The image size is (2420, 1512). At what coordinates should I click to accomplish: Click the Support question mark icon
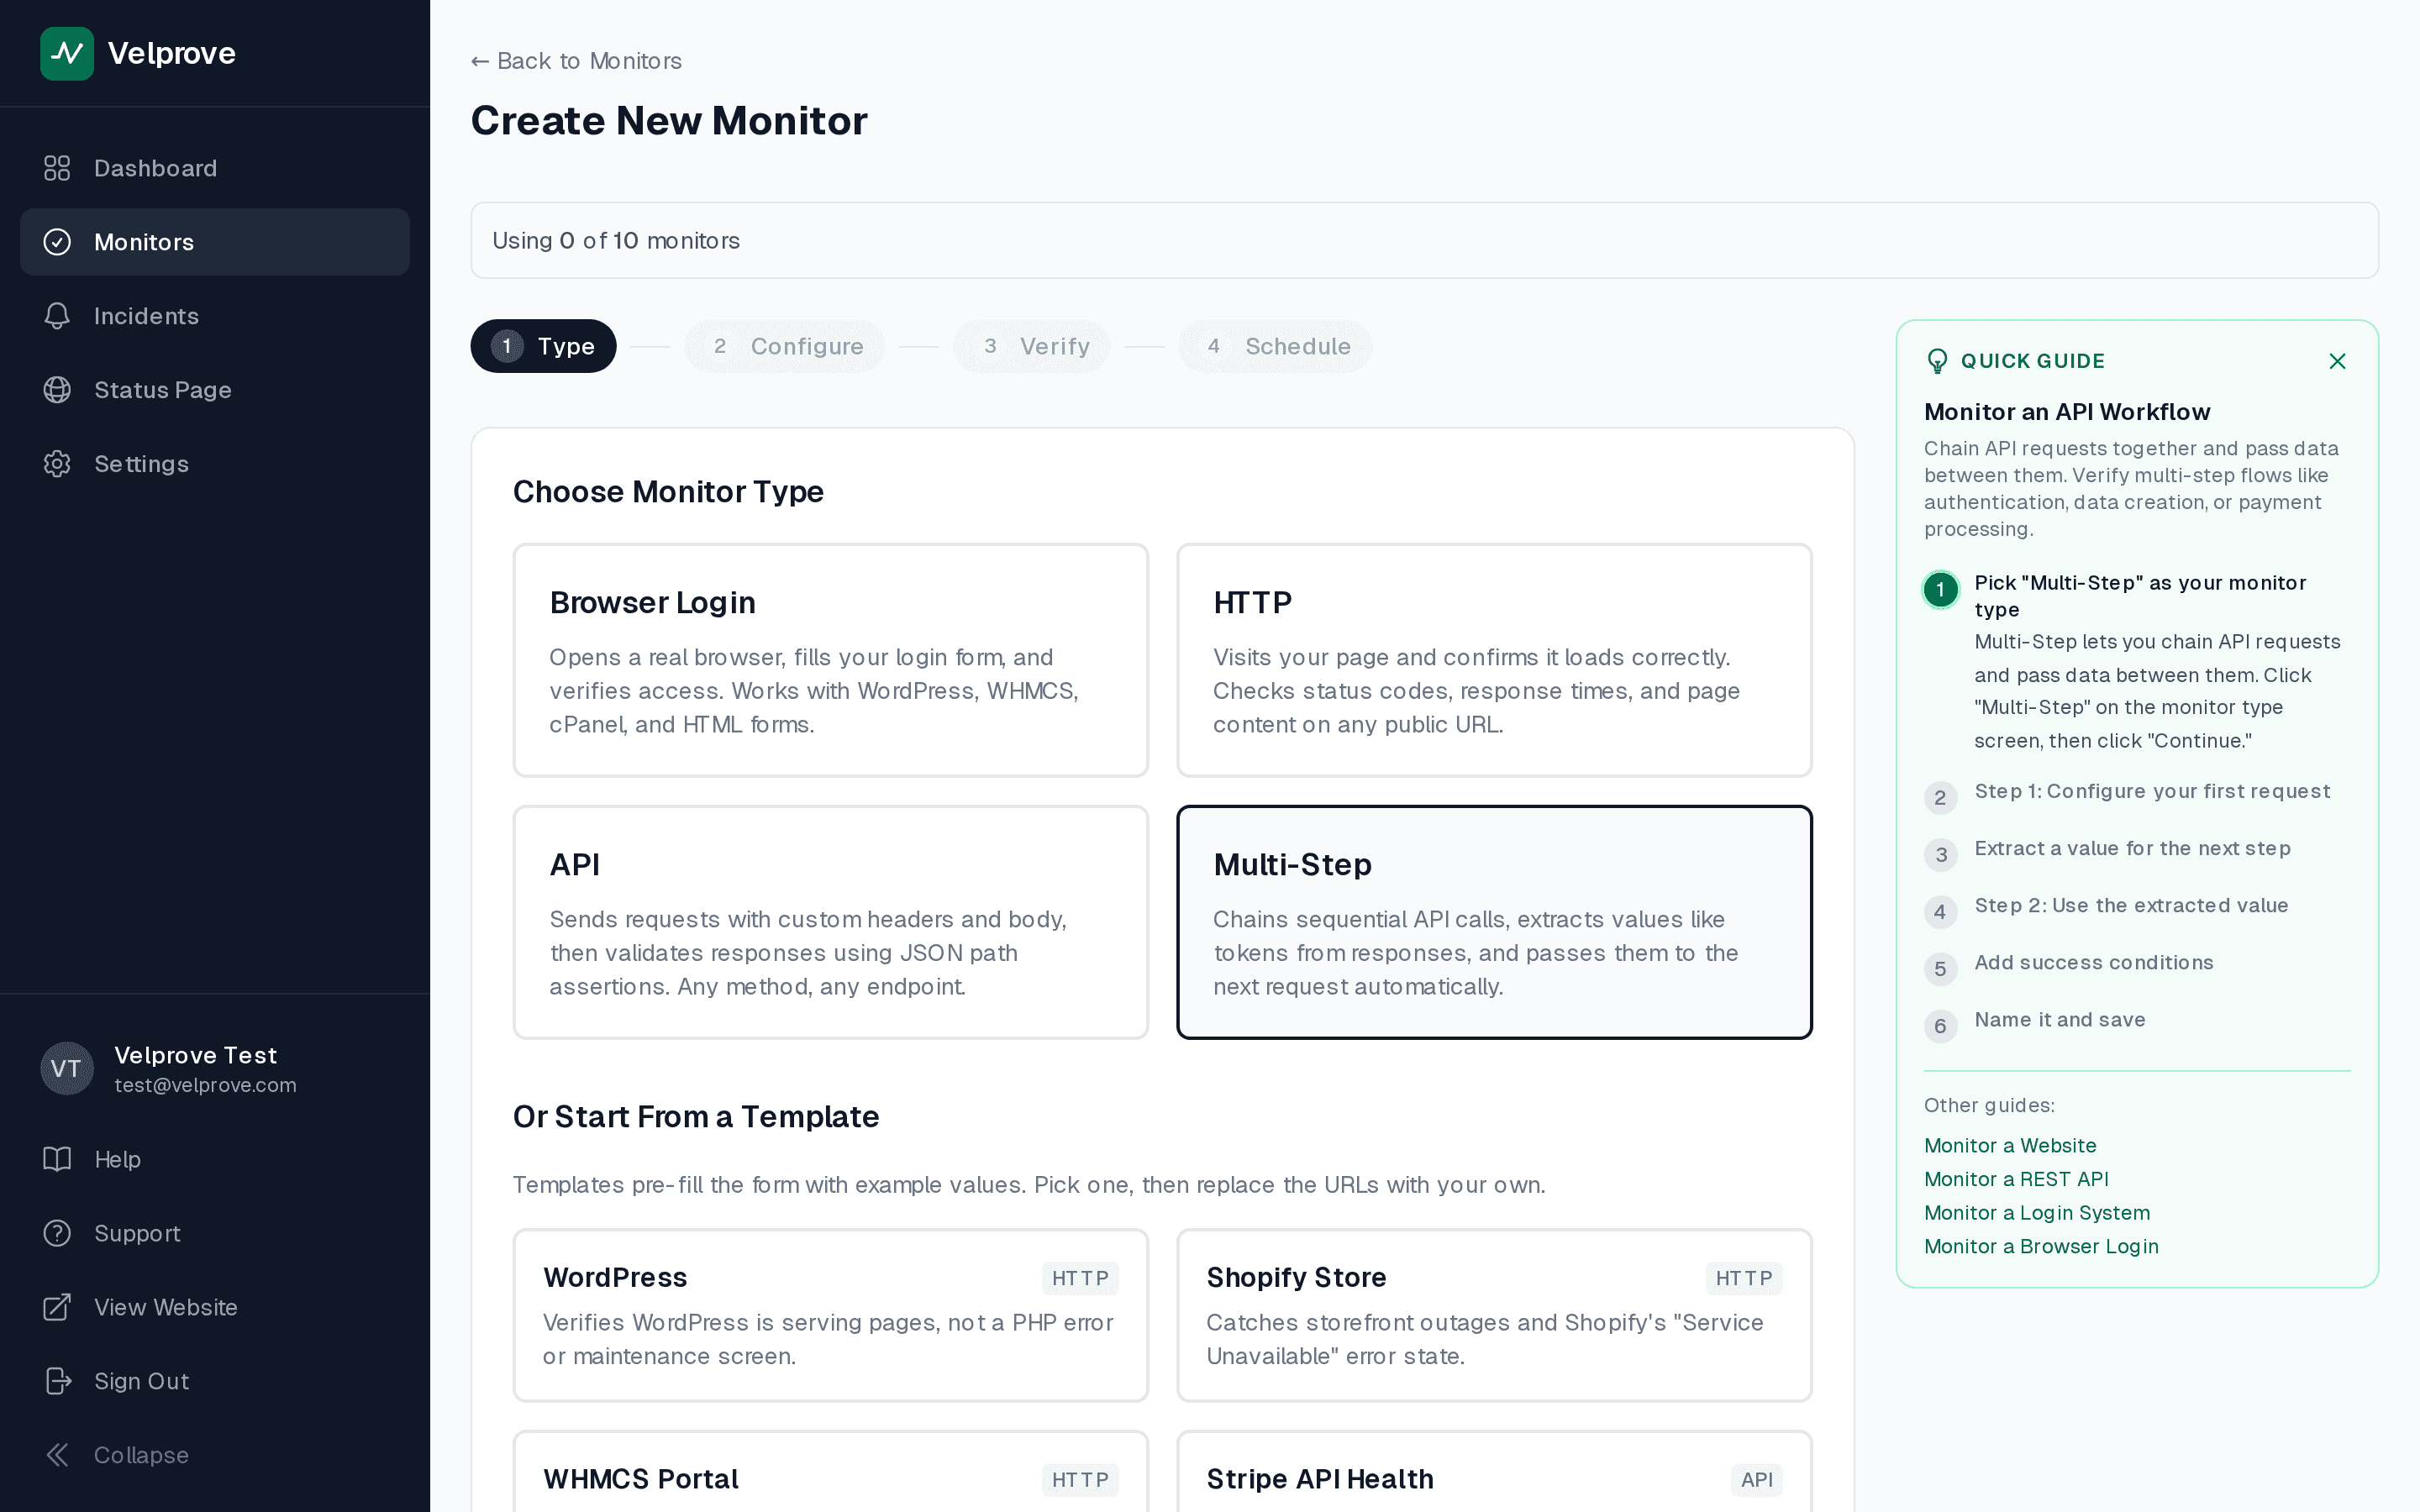click(57, 1233)
